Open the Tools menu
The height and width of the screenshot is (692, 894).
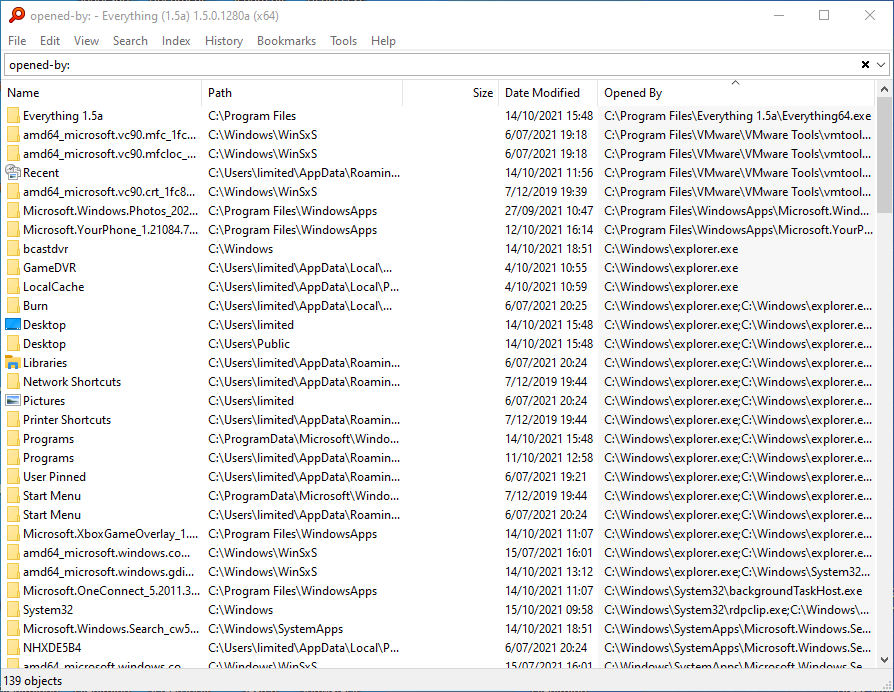coord(343,41)
